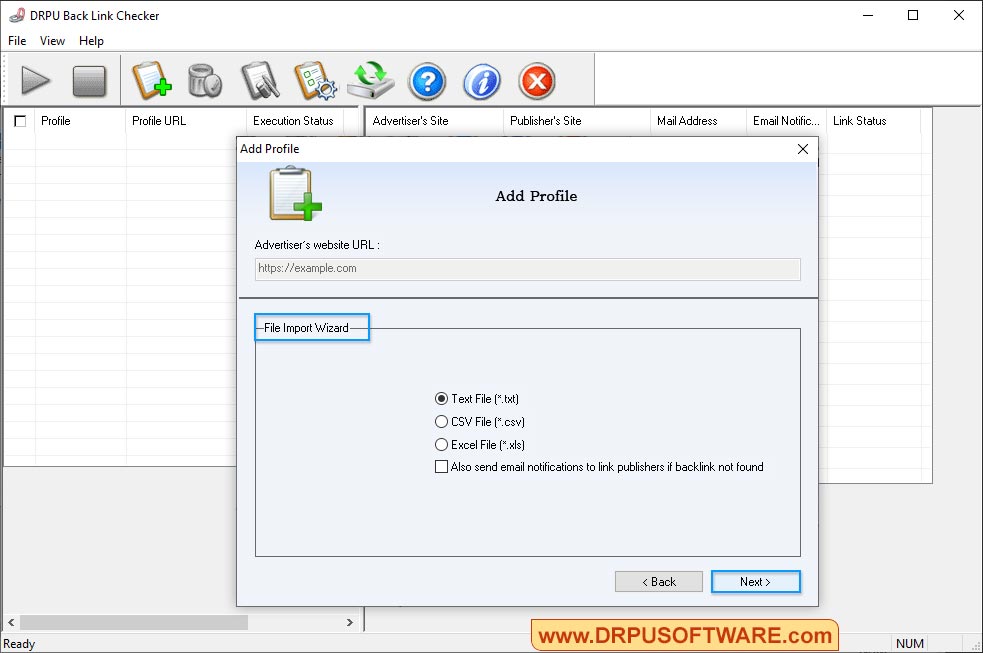
Task: Open the File menu
Action: point(16,41)
